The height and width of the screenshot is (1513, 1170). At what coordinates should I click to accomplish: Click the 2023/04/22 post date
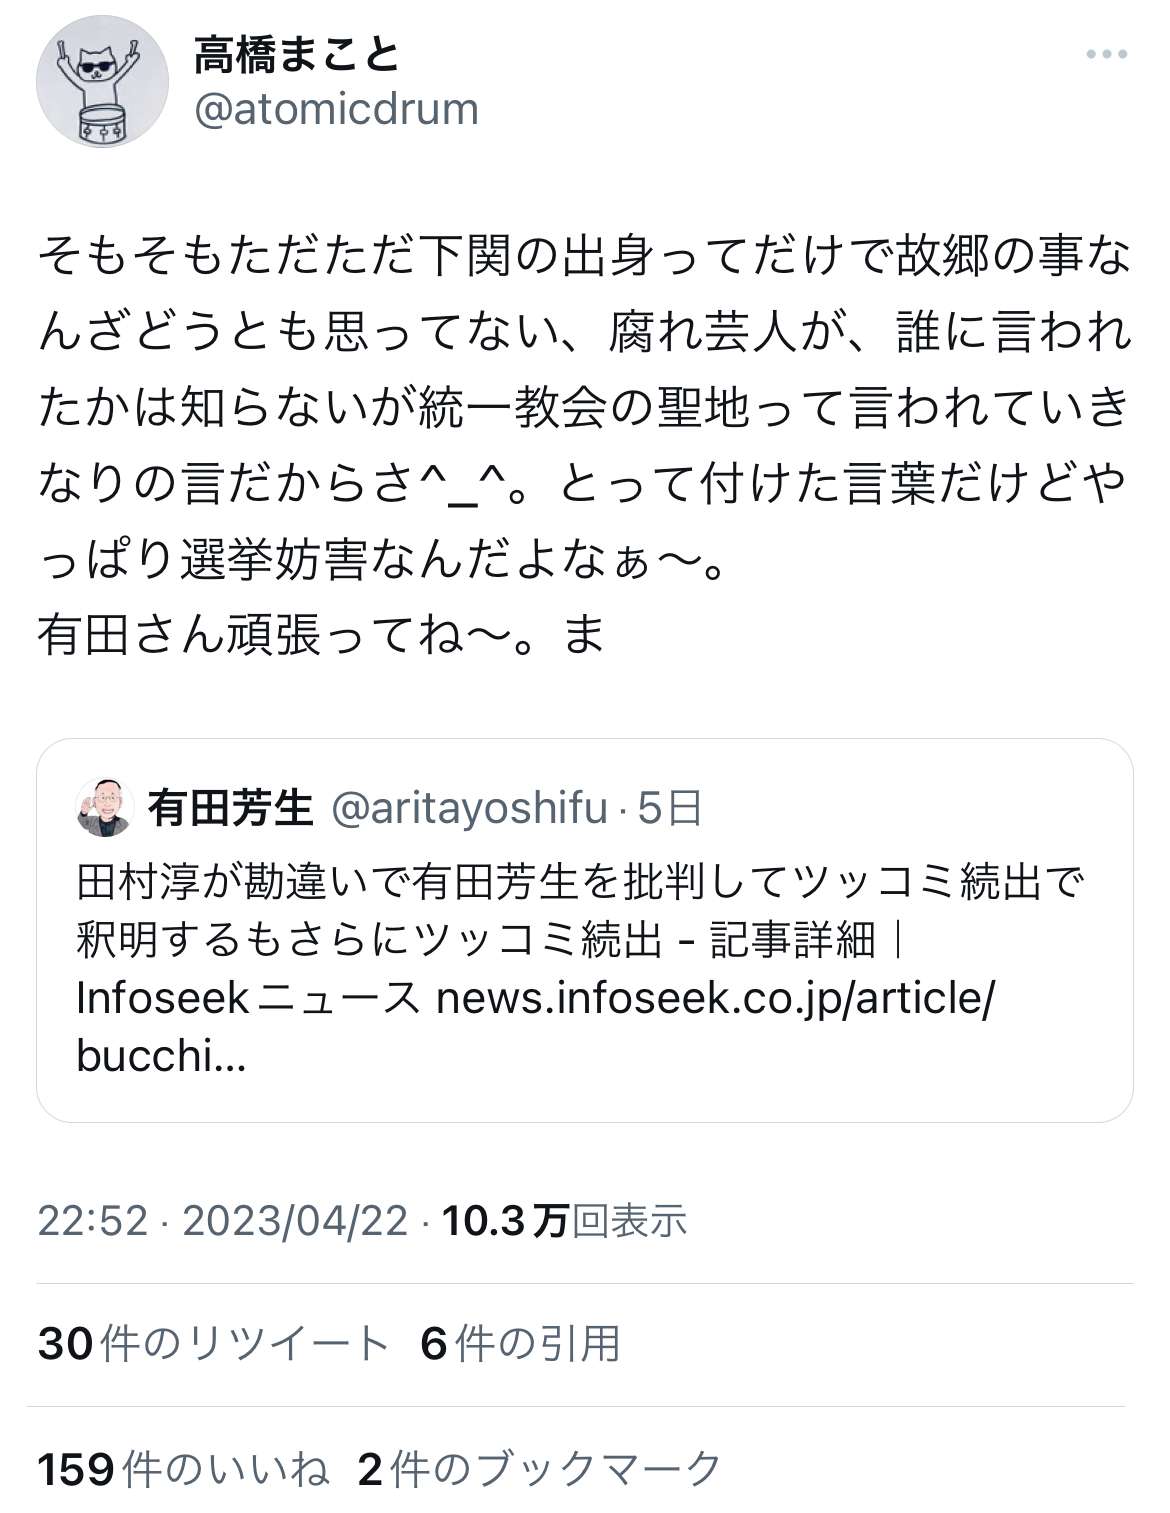pyautogui.click(x=295, y=1221)
